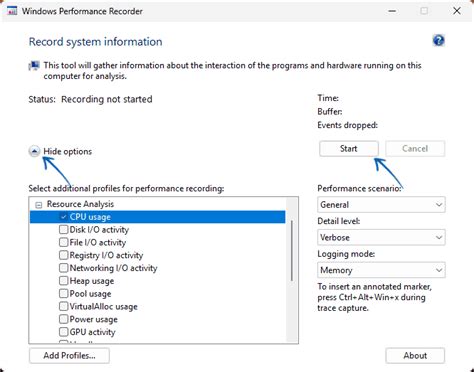
Task: Tick Networking I/O activity checkbox
Action: coord(63,268)
